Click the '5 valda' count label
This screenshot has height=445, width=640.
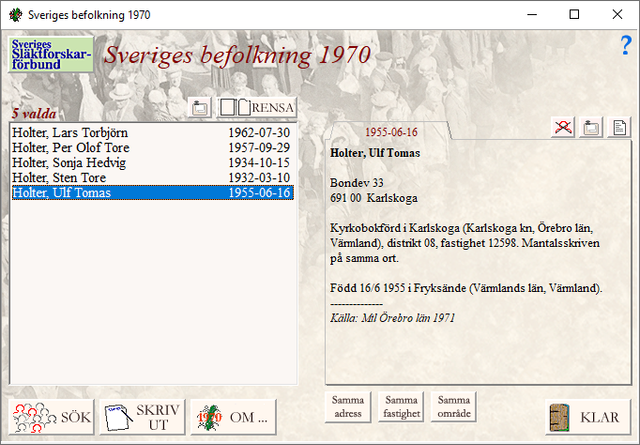click(34, 113)
